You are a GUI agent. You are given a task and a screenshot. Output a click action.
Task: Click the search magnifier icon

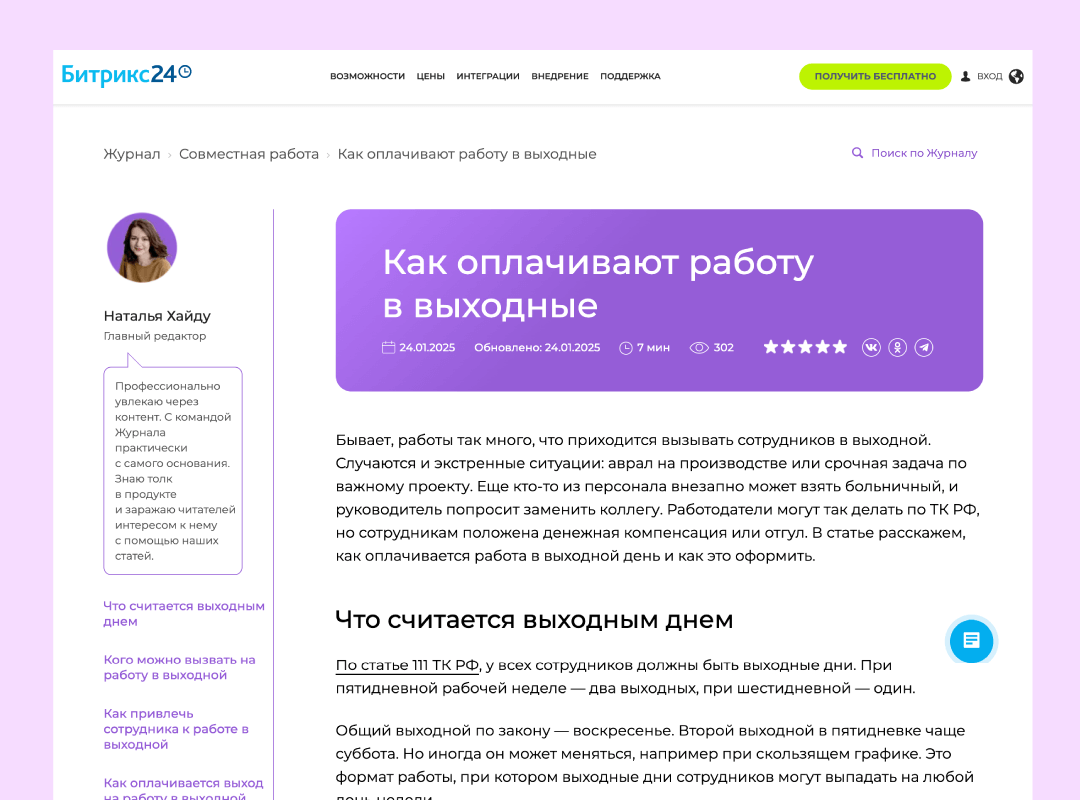coord(858,153)
